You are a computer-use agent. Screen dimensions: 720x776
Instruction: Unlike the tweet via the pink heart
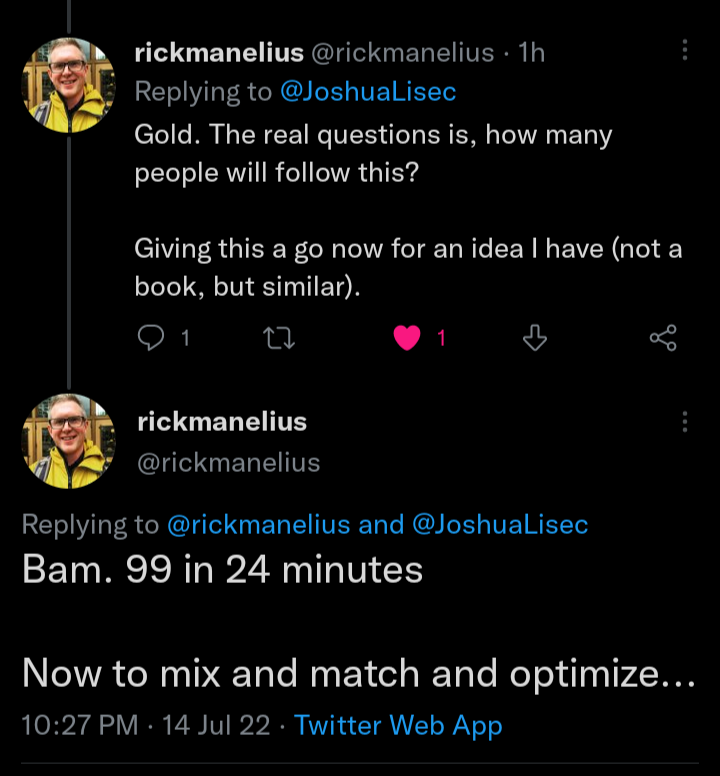[x=406, y=339]
